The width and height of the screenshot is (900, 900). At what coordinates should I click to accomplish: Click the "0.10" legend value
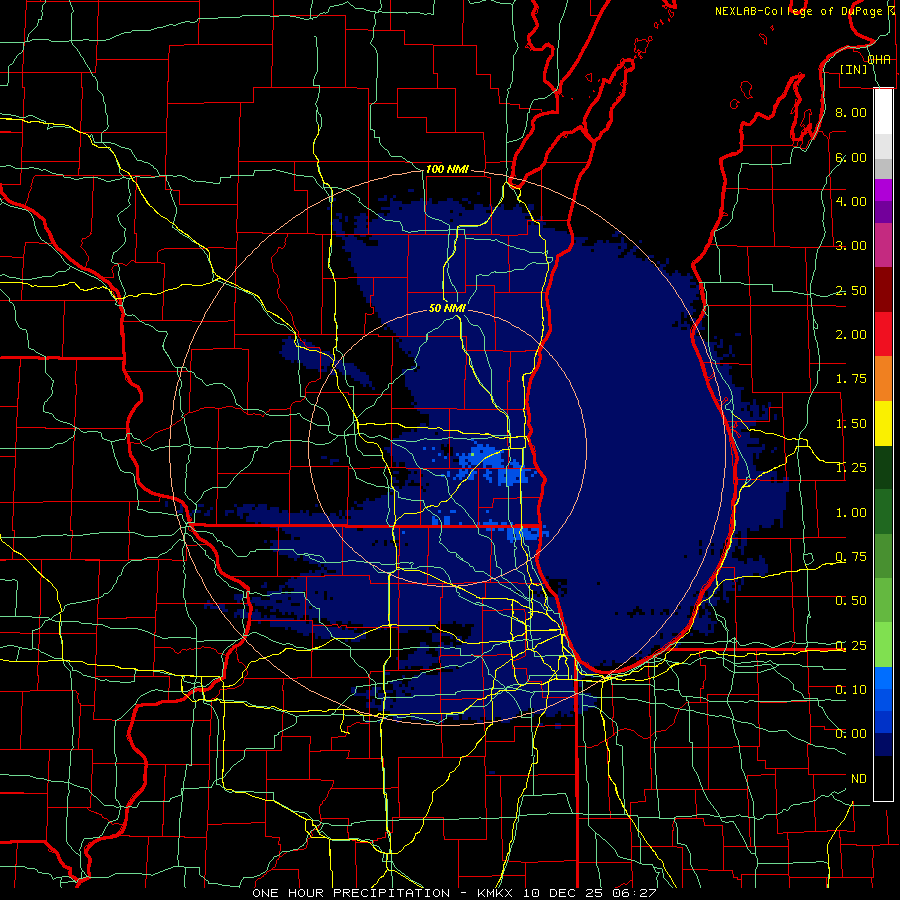pos(851,689)
